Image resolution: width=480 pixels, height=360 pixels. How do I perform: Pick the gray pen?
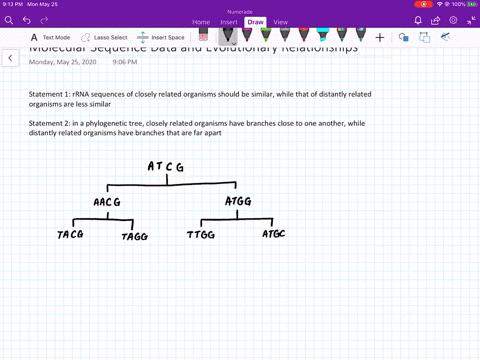click(285, 35)
